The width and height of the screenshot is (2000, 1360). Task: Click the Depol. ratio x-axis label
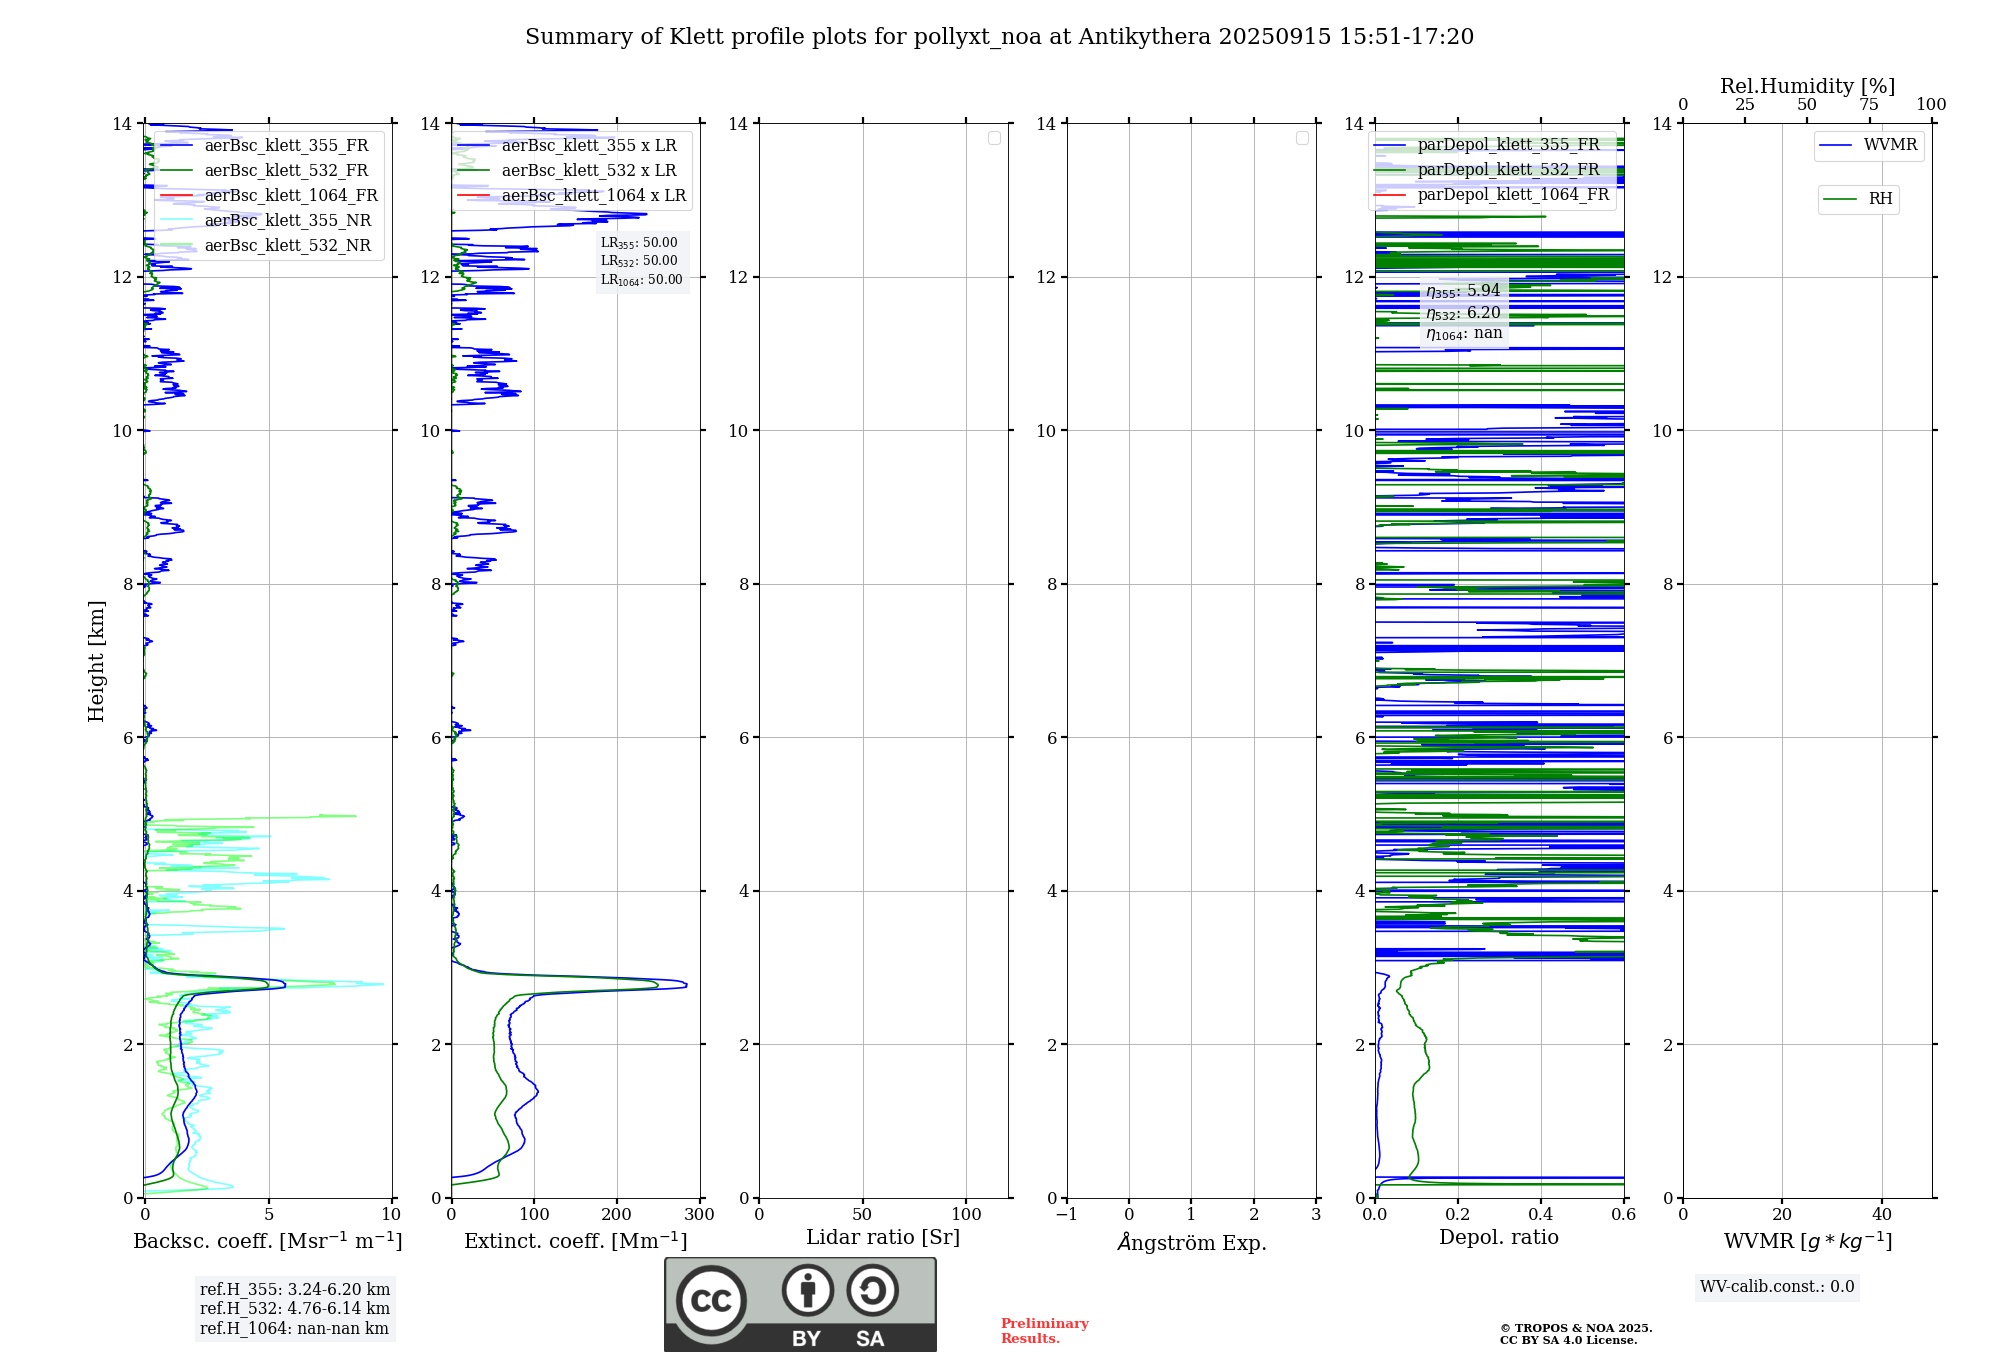(1499, 1238)
